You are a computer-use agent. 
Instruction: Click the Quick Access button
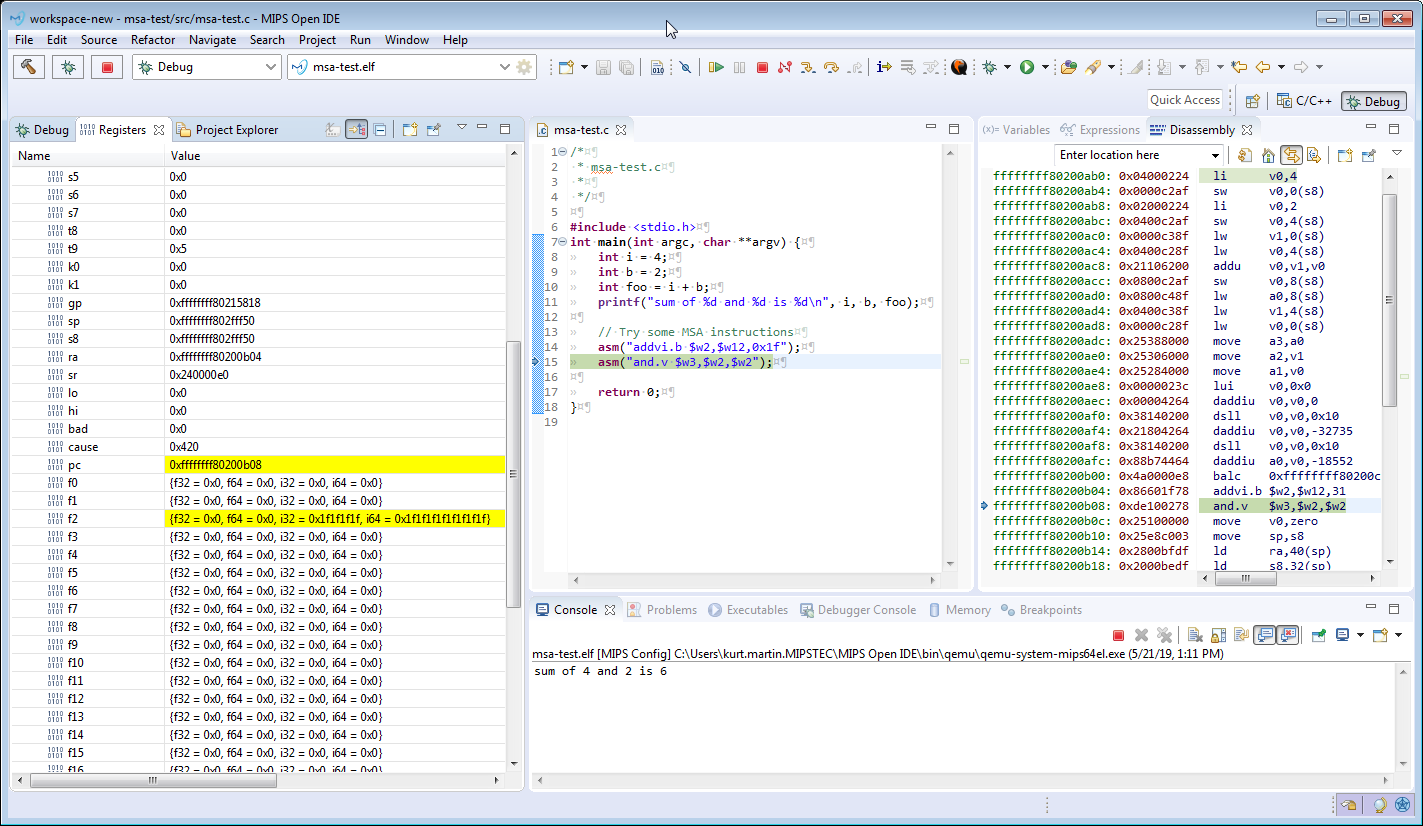coord(1186,100)
